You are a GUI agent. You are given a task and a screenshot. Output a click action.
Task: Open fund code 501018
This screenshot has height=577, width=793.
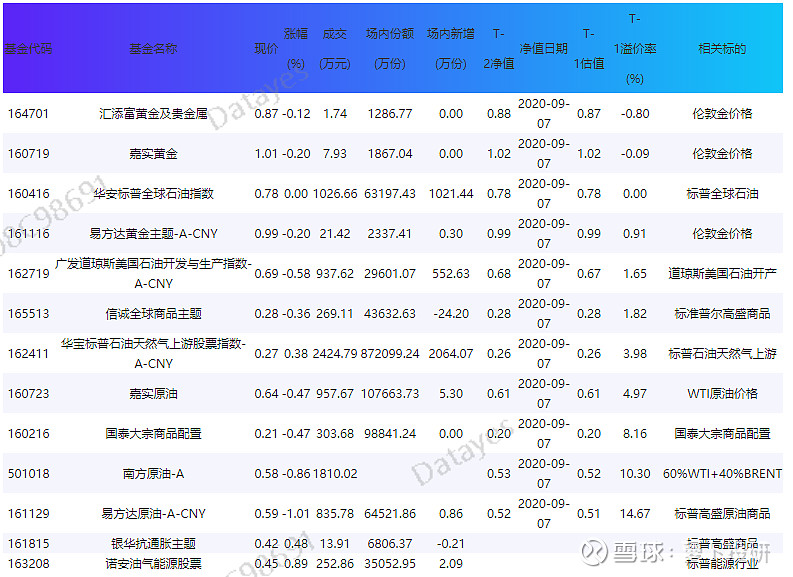(x=28, y=474)
